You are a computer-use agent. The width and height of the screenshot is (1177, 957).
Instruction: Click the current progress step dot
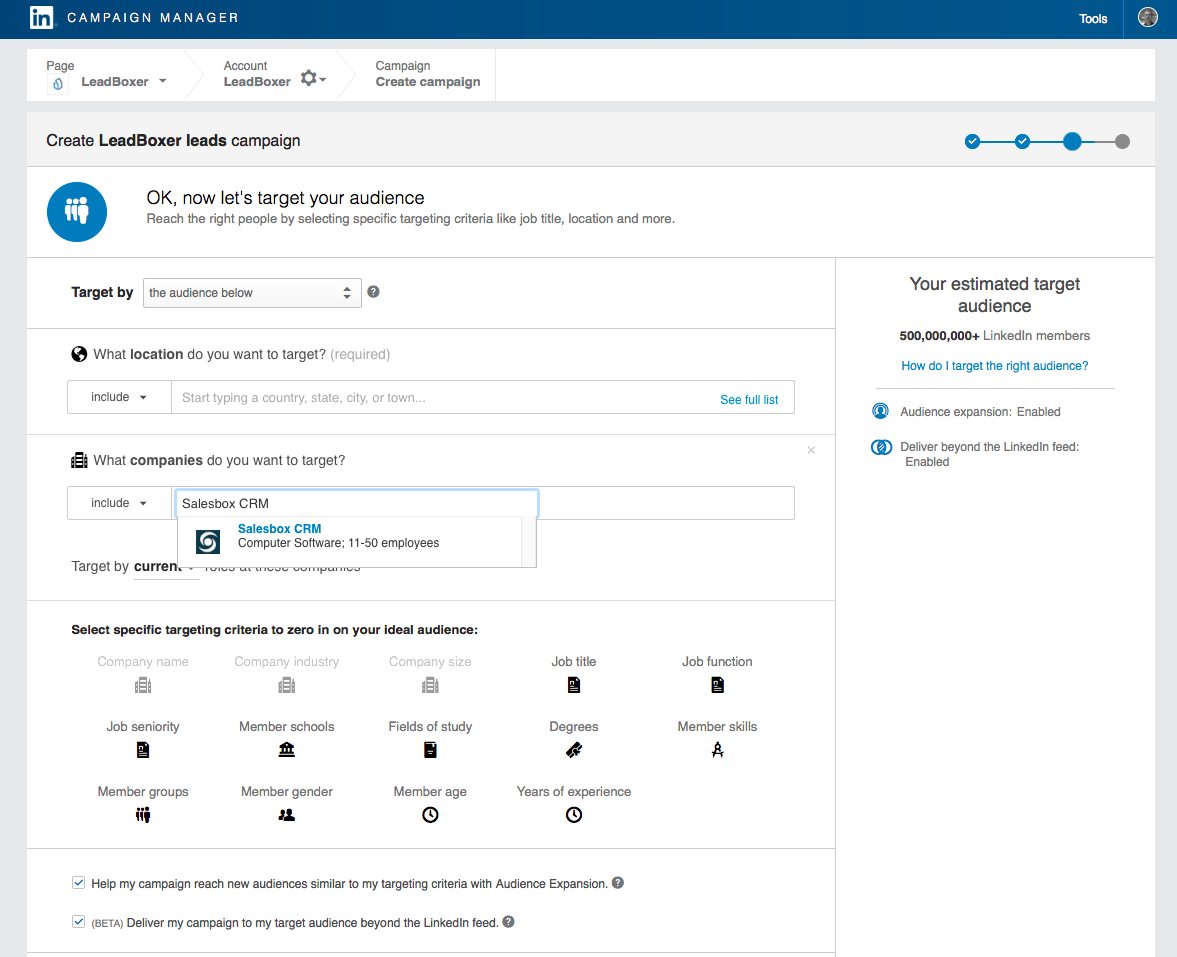pyautogui.click(x=1072, y=141)
